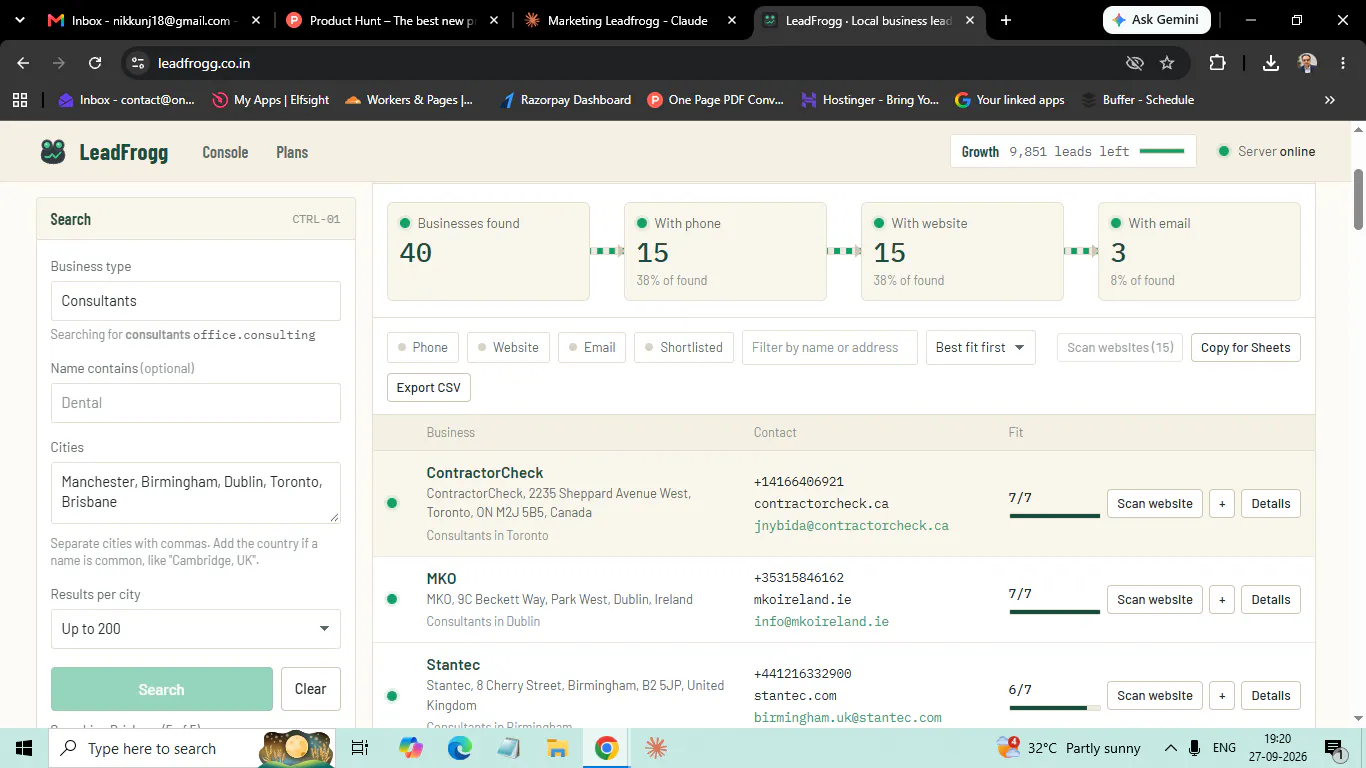Open the Best fit first sort dropdown

click(x=980, y=347)
